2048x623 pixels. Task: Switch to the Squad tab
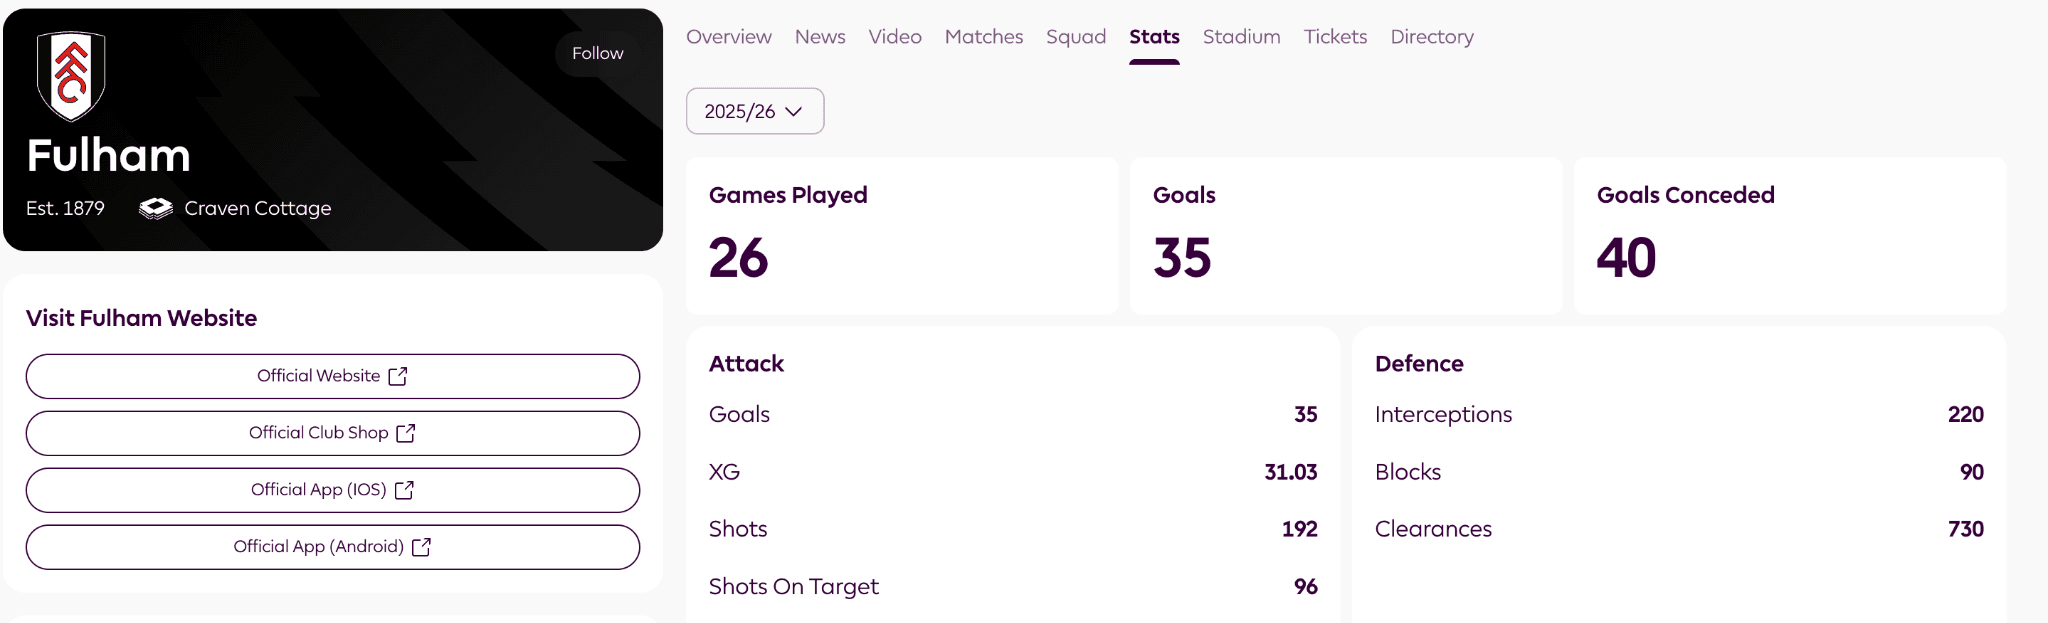pyautogui.click(x=1075, y=36)
